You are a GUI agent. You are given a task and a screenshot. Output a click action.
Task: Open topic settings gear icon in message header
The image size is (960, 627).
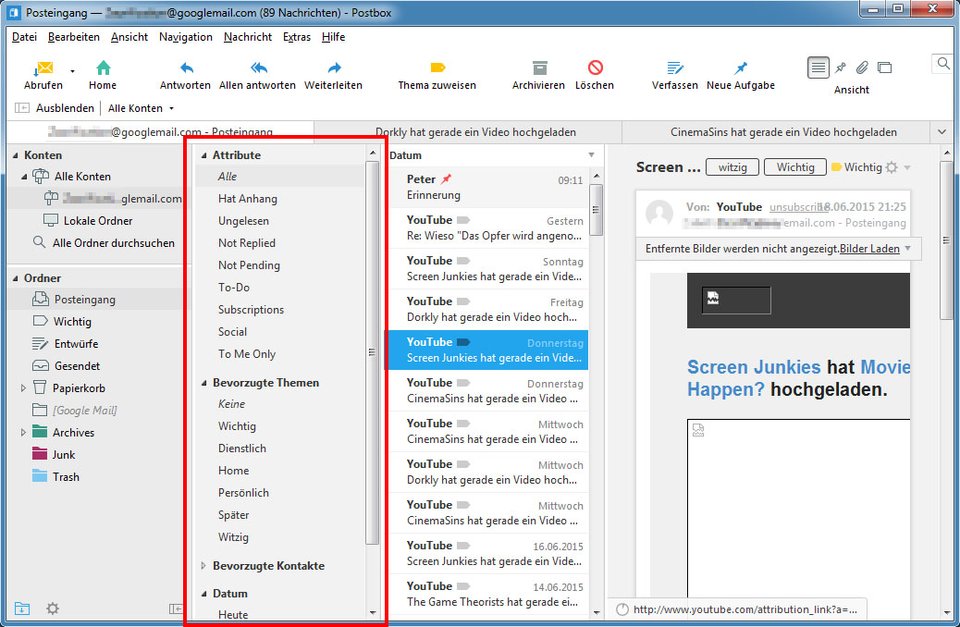click(x=892, y=167)
